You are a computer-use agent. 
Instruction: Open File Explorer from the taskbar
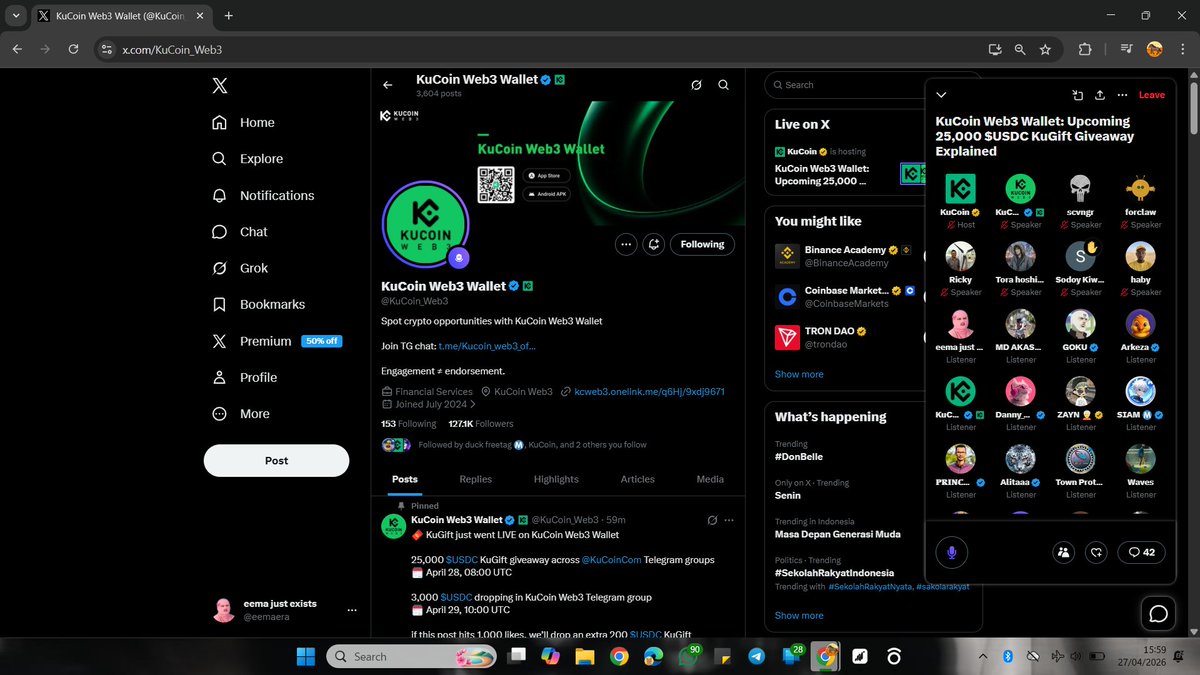click(584, 656)
